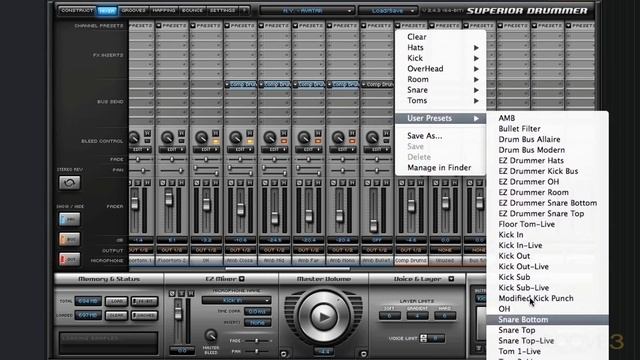Click the icon right of master volume value
640x360 pixels.
[363, 353]
